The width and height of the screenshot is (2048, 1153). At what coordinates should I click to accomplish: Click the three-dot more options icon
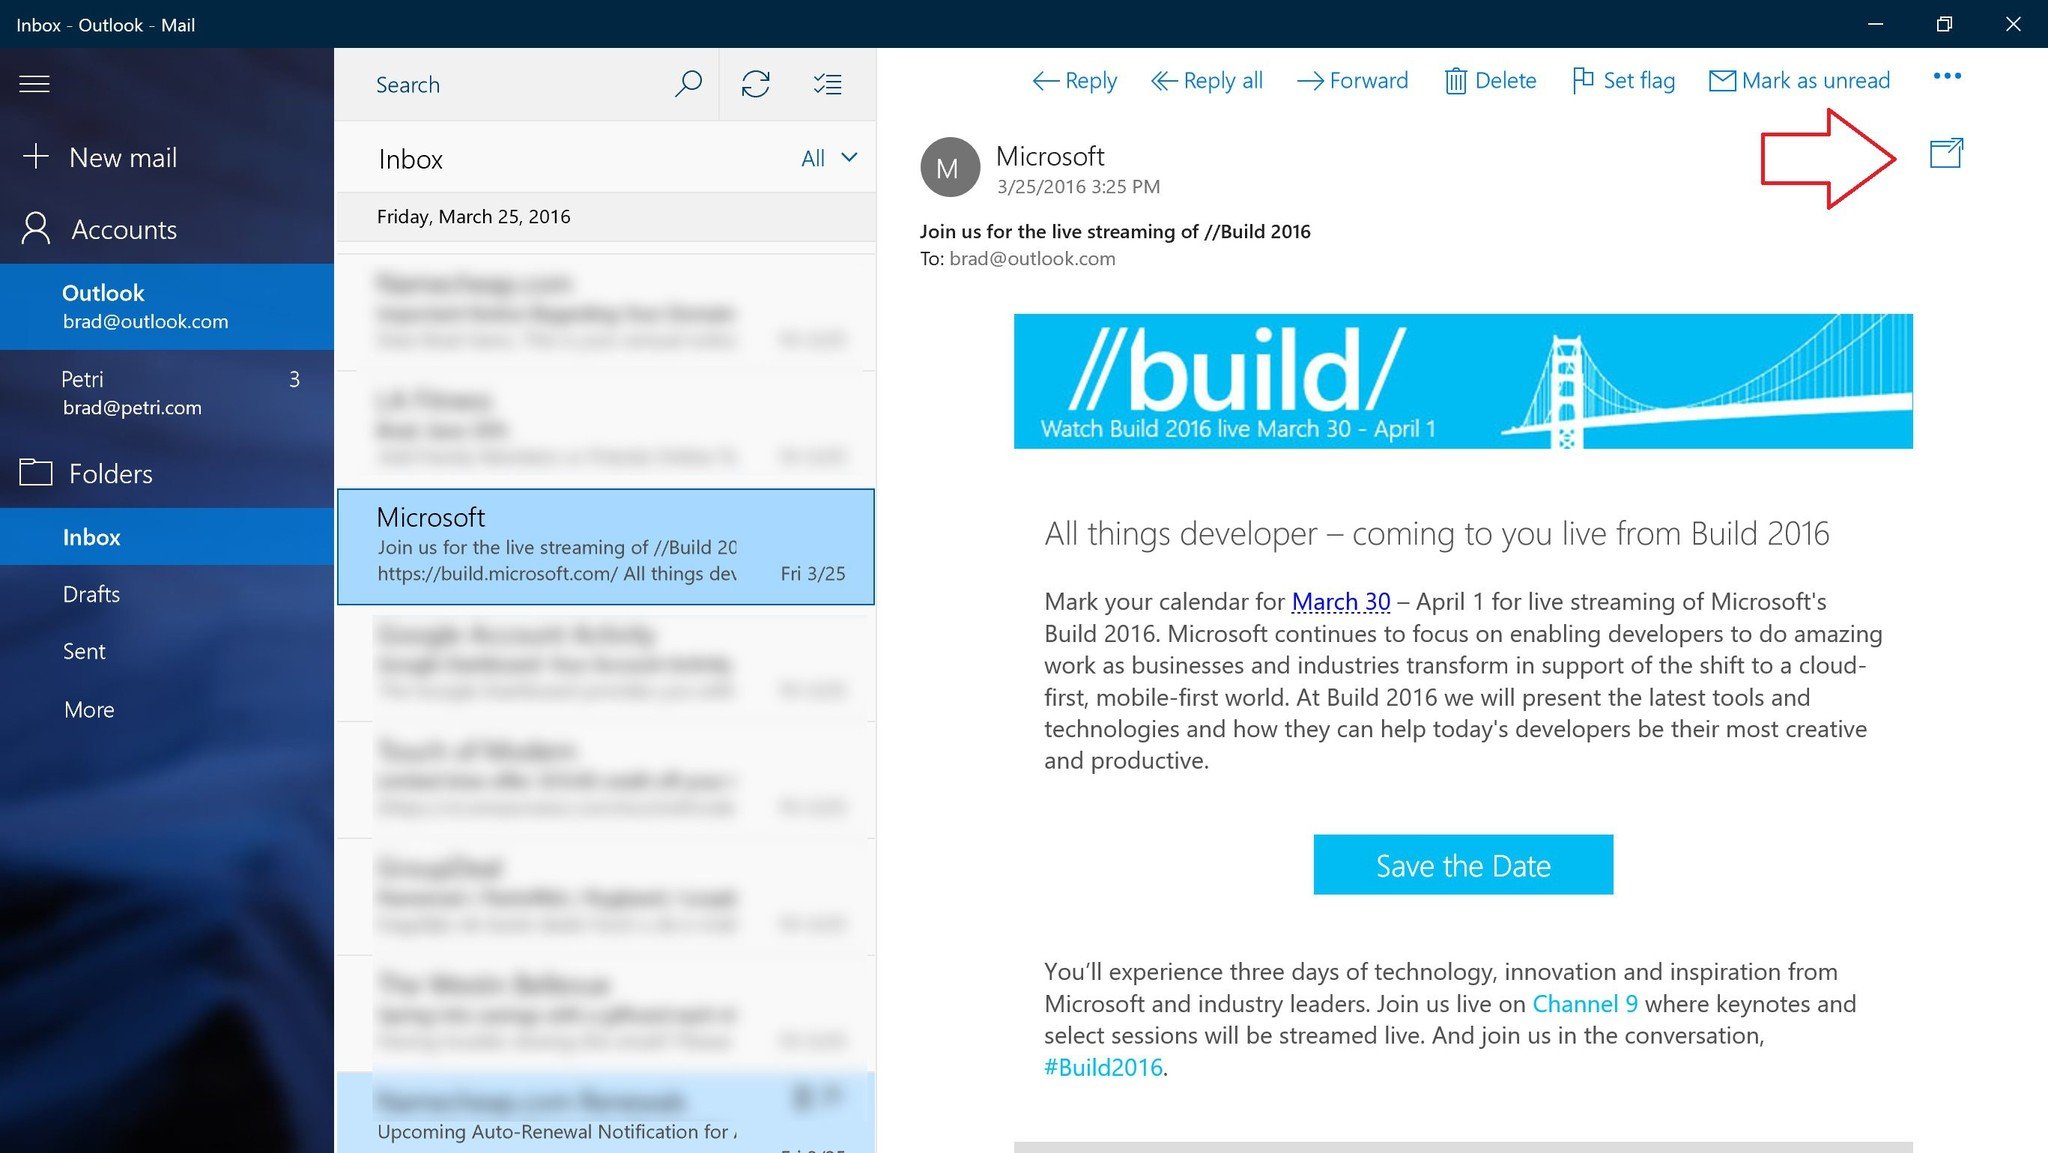pos(1945,79)
